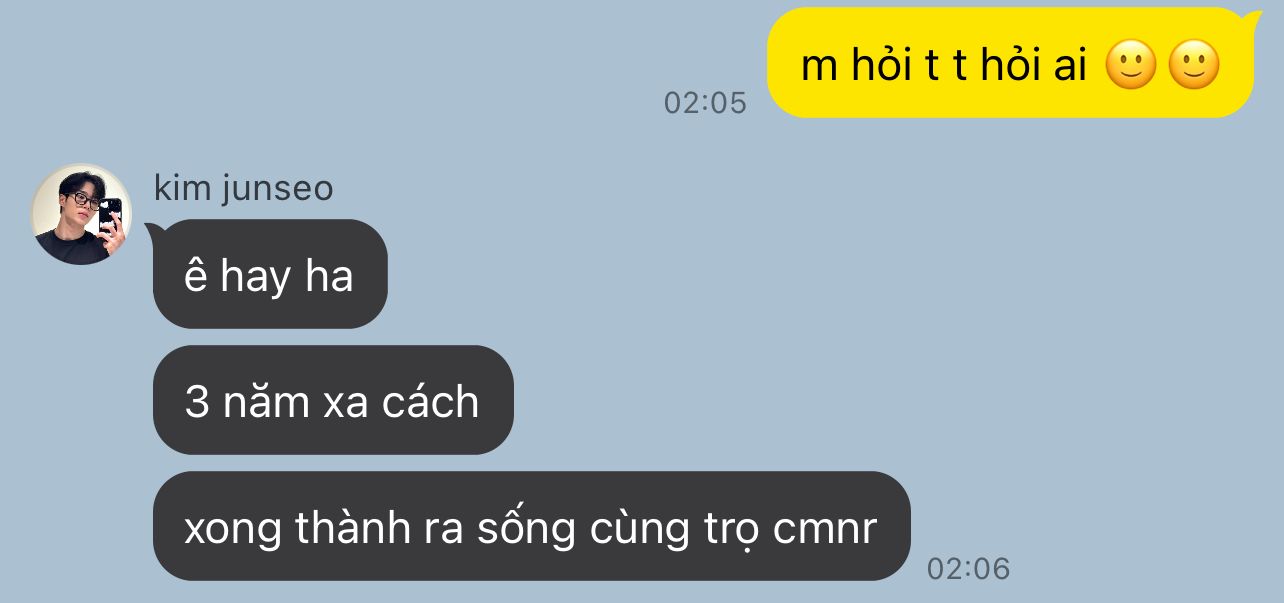The height and width of the screenshot is (603, 1284).
Task: Select the message ending in "cùng trọ cmnr"
Action: coord(532,526)
